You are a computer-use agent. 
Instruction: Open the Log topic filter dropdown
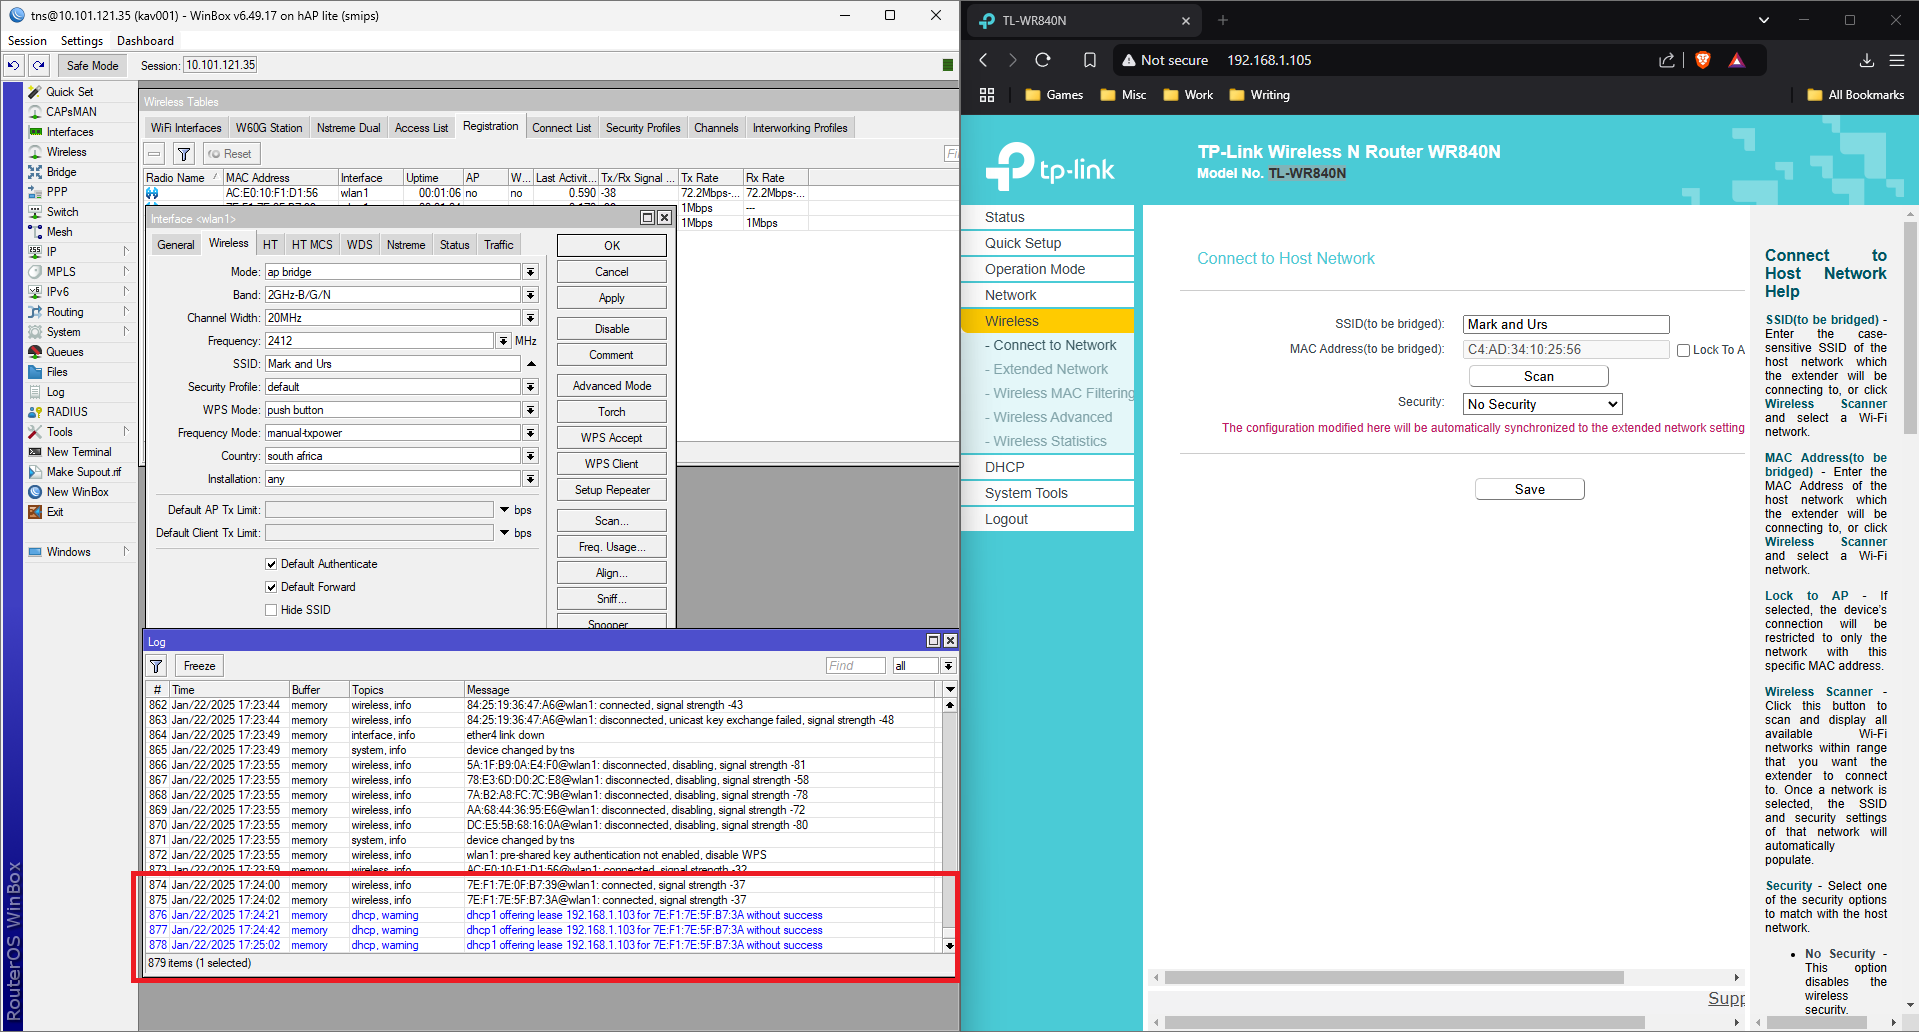click(x=948, y=666)
